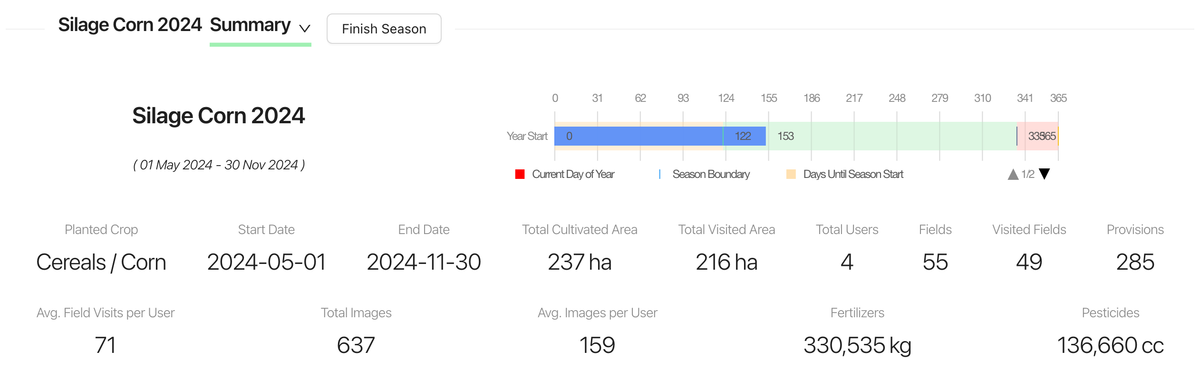Go to next legend page arrow
1200x373 pixels.
(1044, 174)
